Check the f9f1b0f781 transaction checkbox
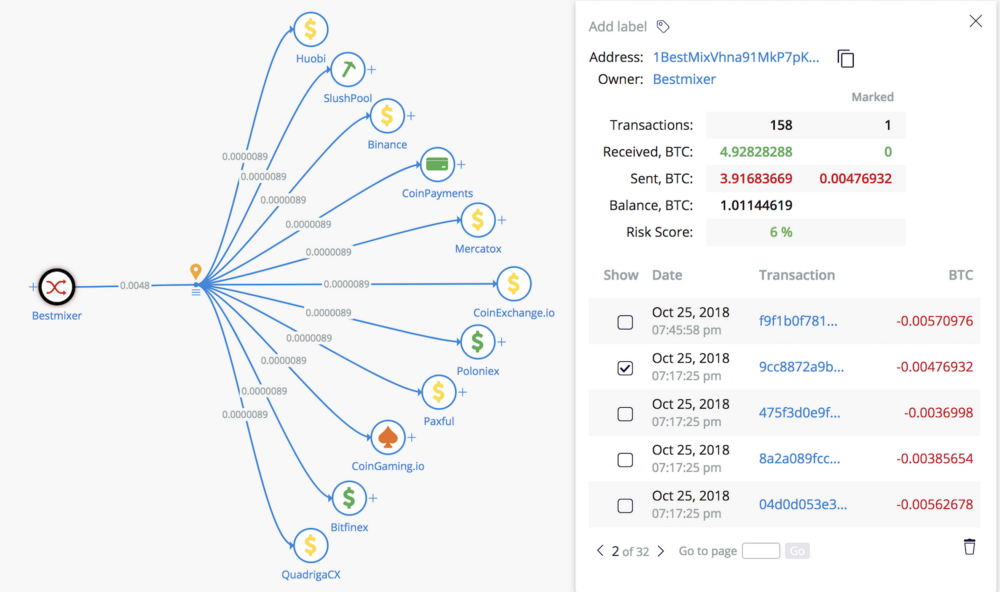The height and width of the screenshot is (592, 1000). 625,322
